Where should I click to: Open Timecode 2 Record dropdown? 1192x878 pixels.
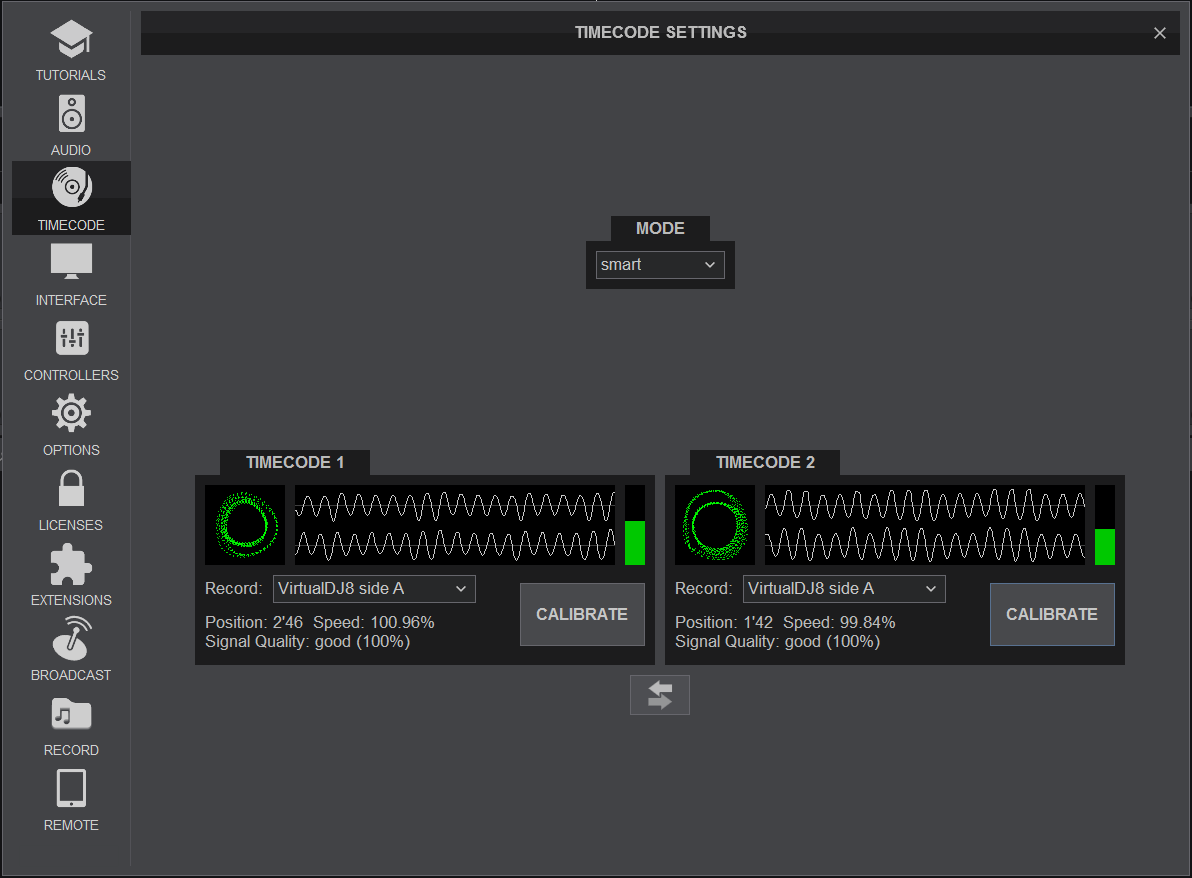tap(844, 589)
